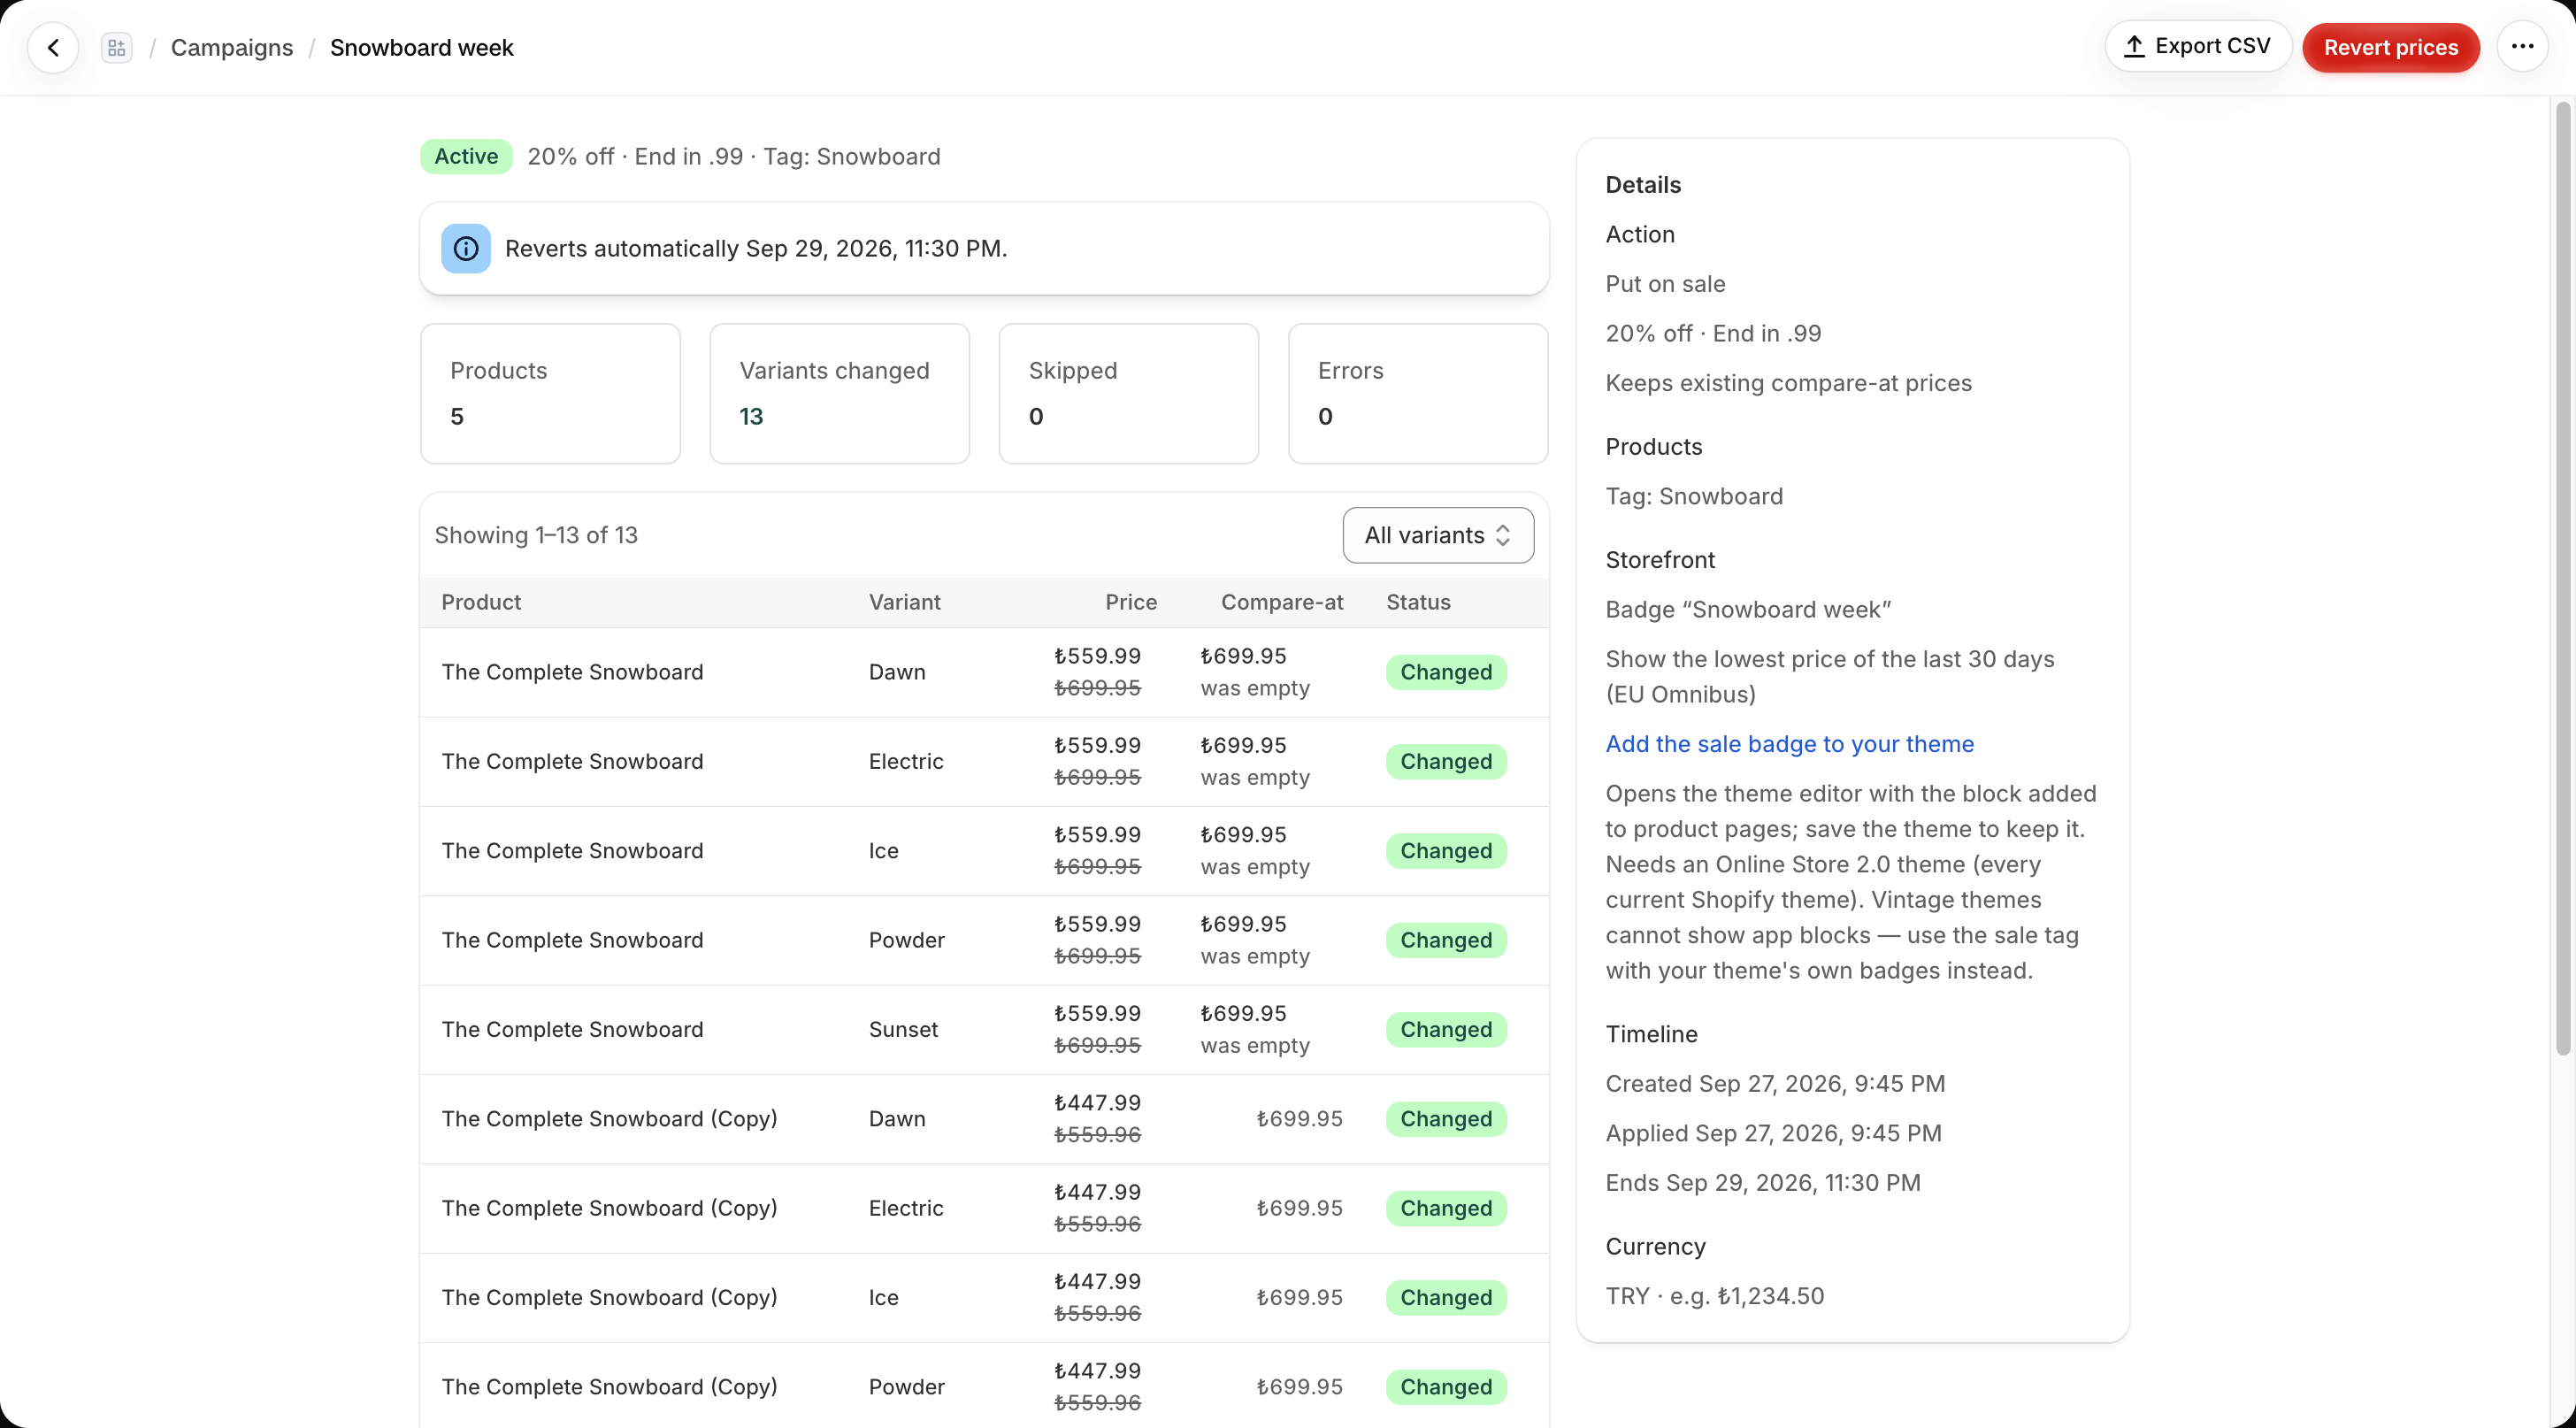Click Sunset variant cell
Screen dimensions: 2576x1428
click(903, 1029)
